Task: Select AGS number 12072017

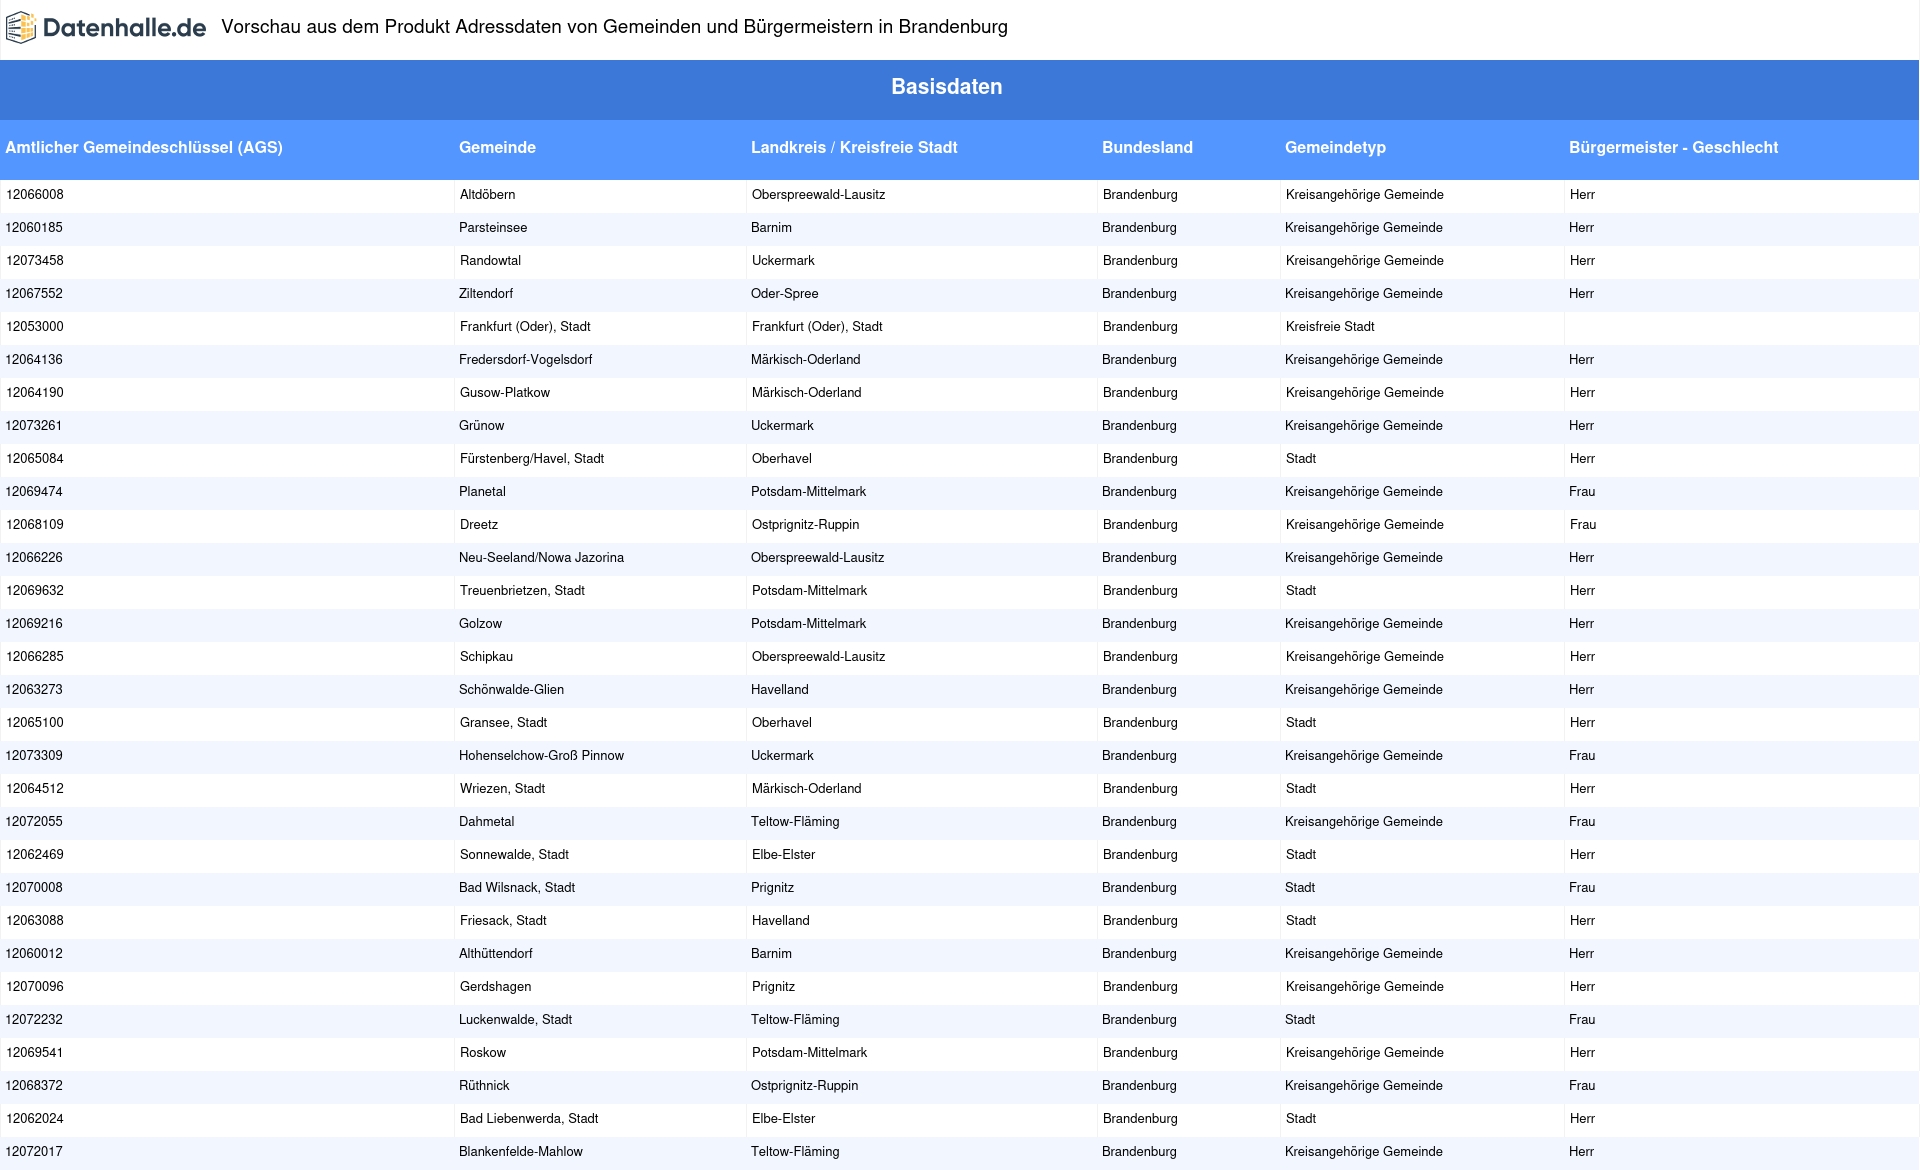Action: click(x=34, y=1152)
